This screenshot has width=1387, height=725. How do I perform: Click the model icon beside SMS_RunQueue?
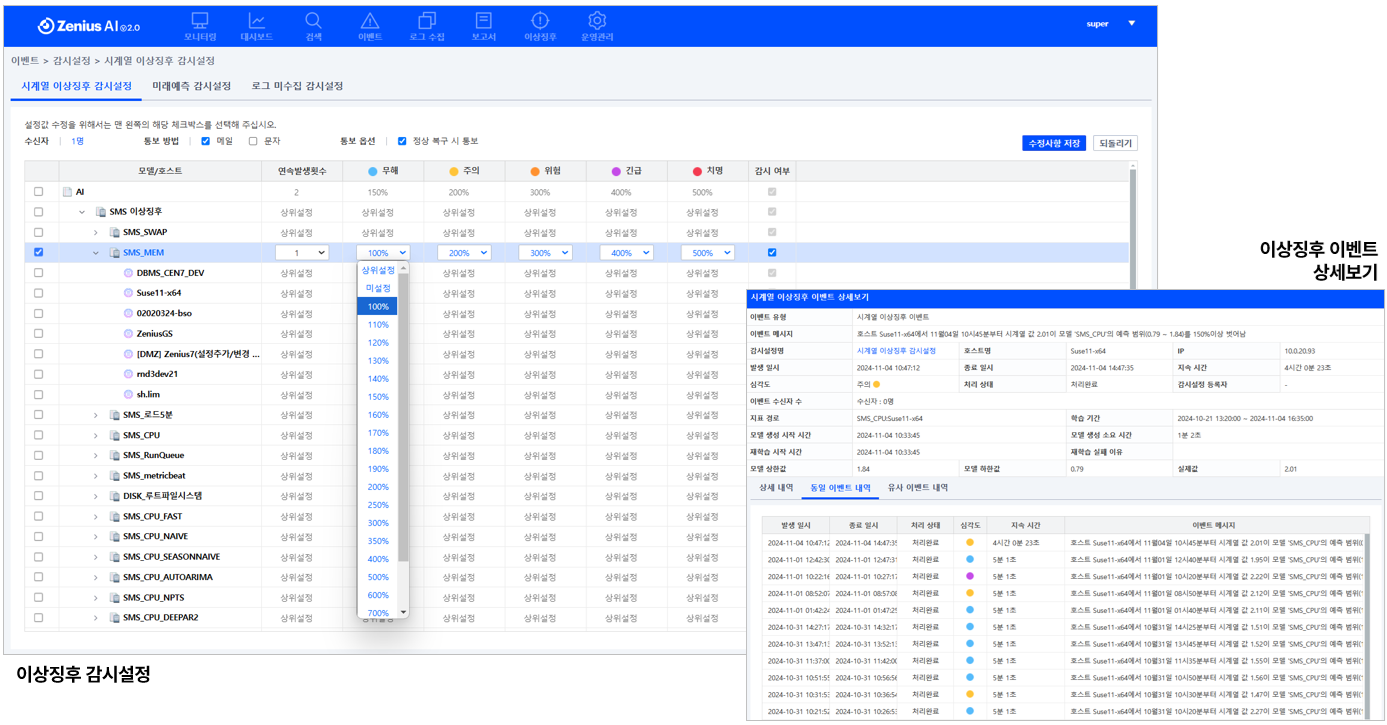114,455
